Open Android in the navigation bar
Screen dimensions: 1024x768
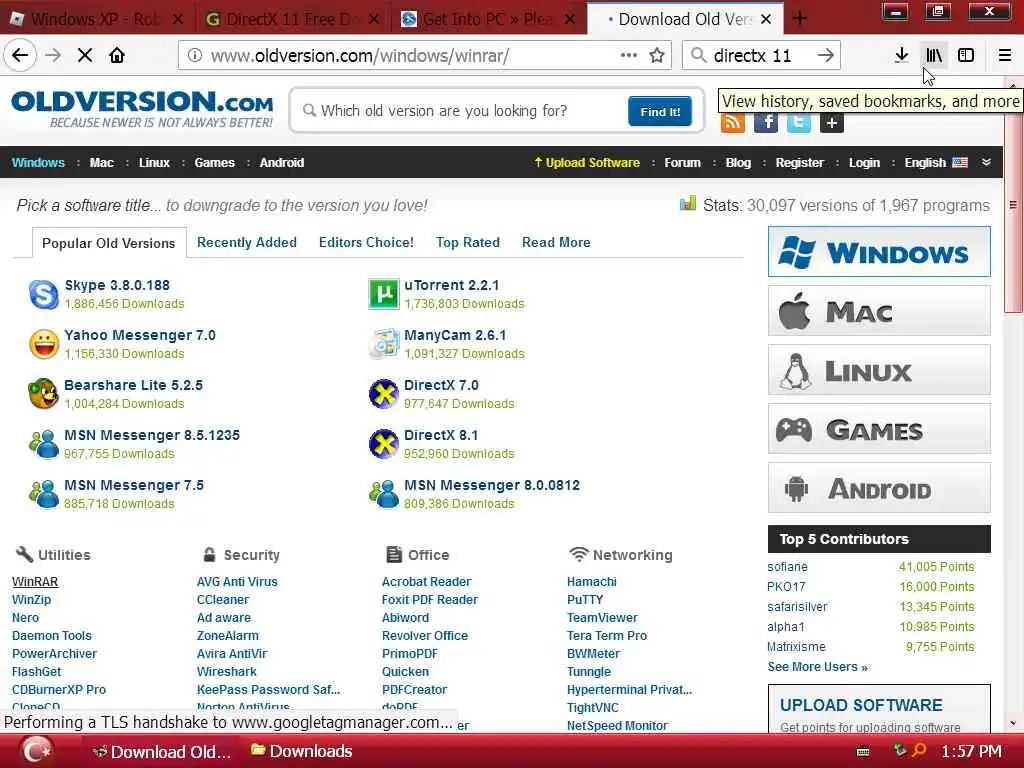(x=281, y=163)
